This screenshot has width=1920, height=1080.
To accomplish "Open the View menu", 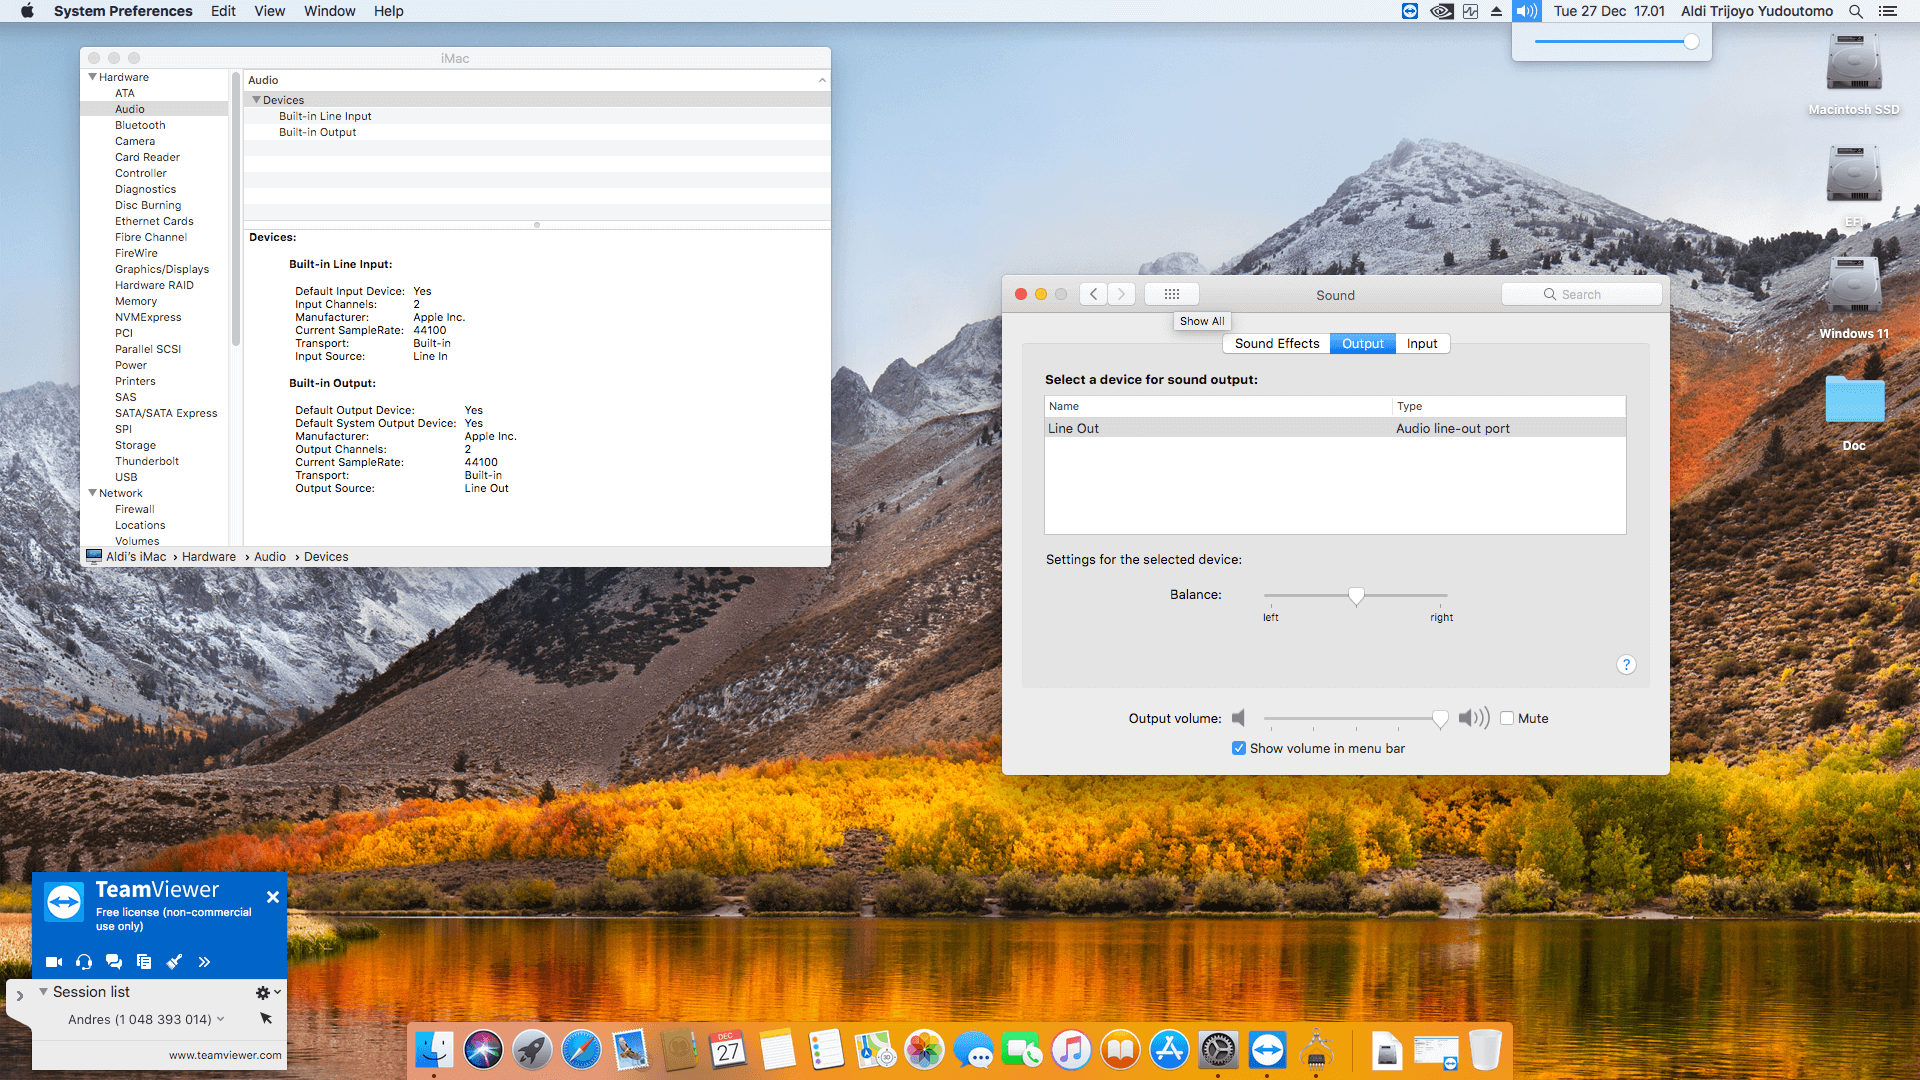I will tap(269, 11).
